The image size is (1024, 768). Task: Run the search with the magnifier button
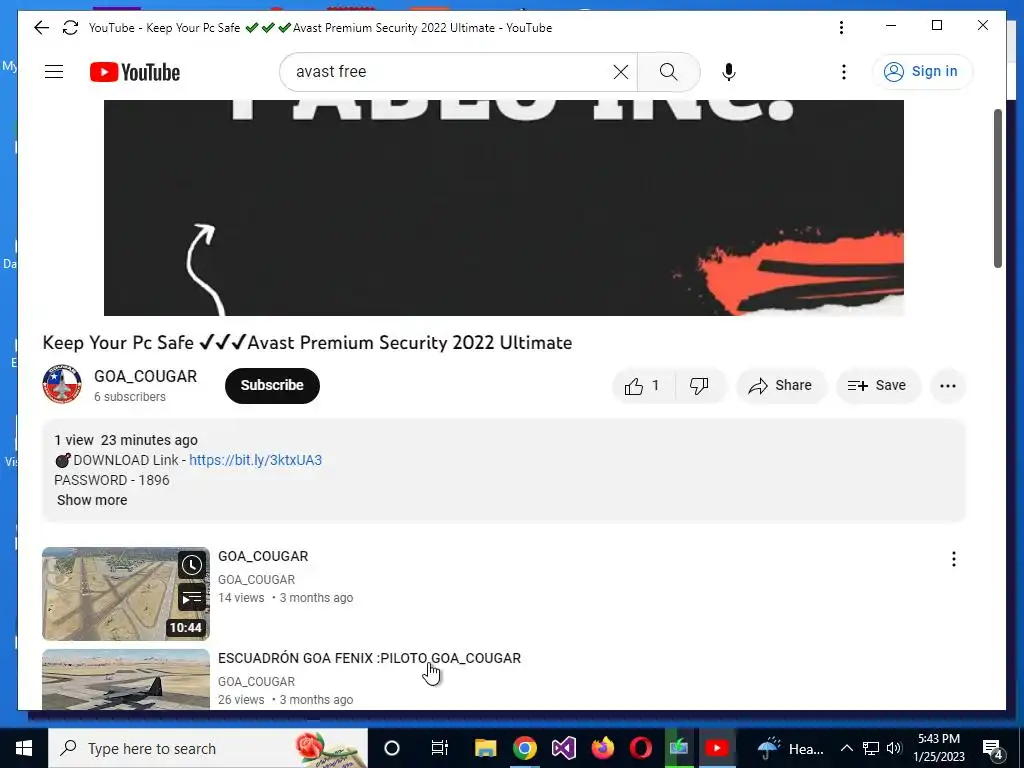[x=668, y=72]
